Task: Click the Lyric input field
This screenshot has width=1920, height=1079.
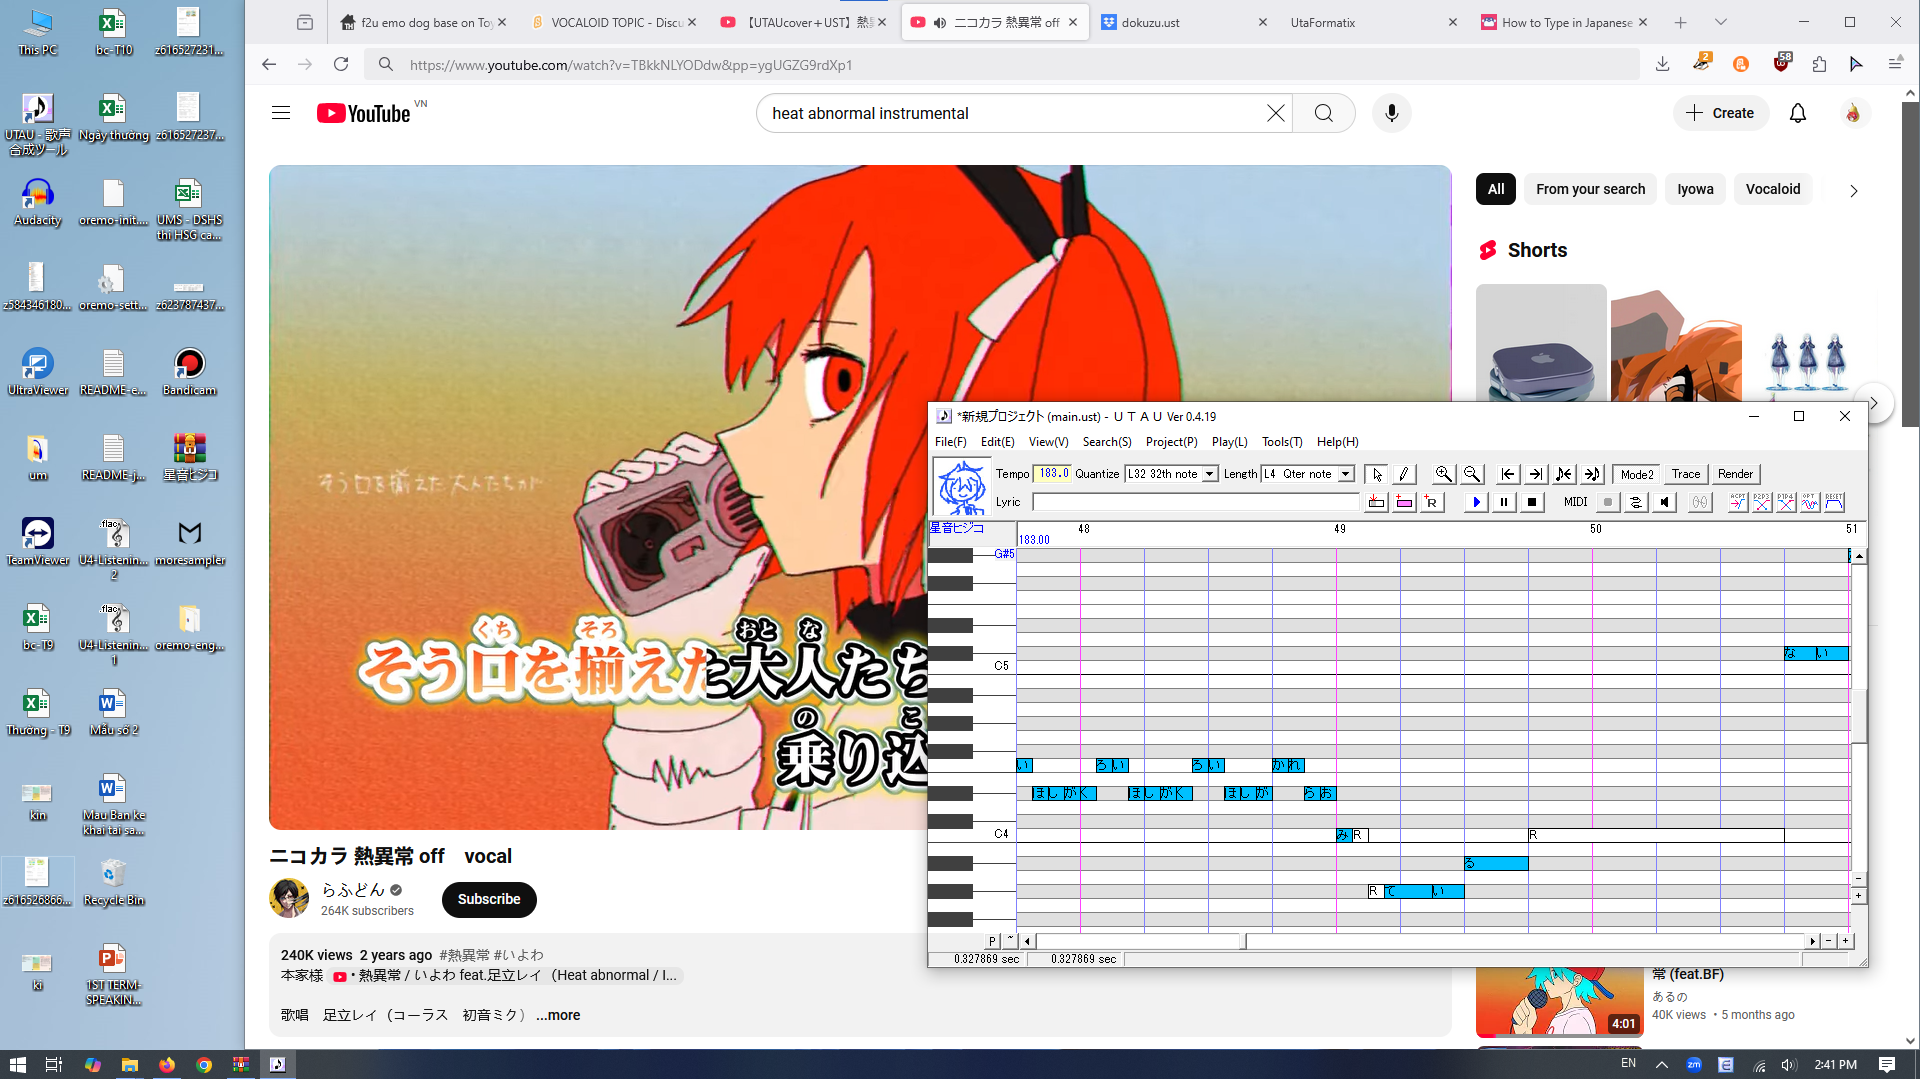Action: point(1195,502)
